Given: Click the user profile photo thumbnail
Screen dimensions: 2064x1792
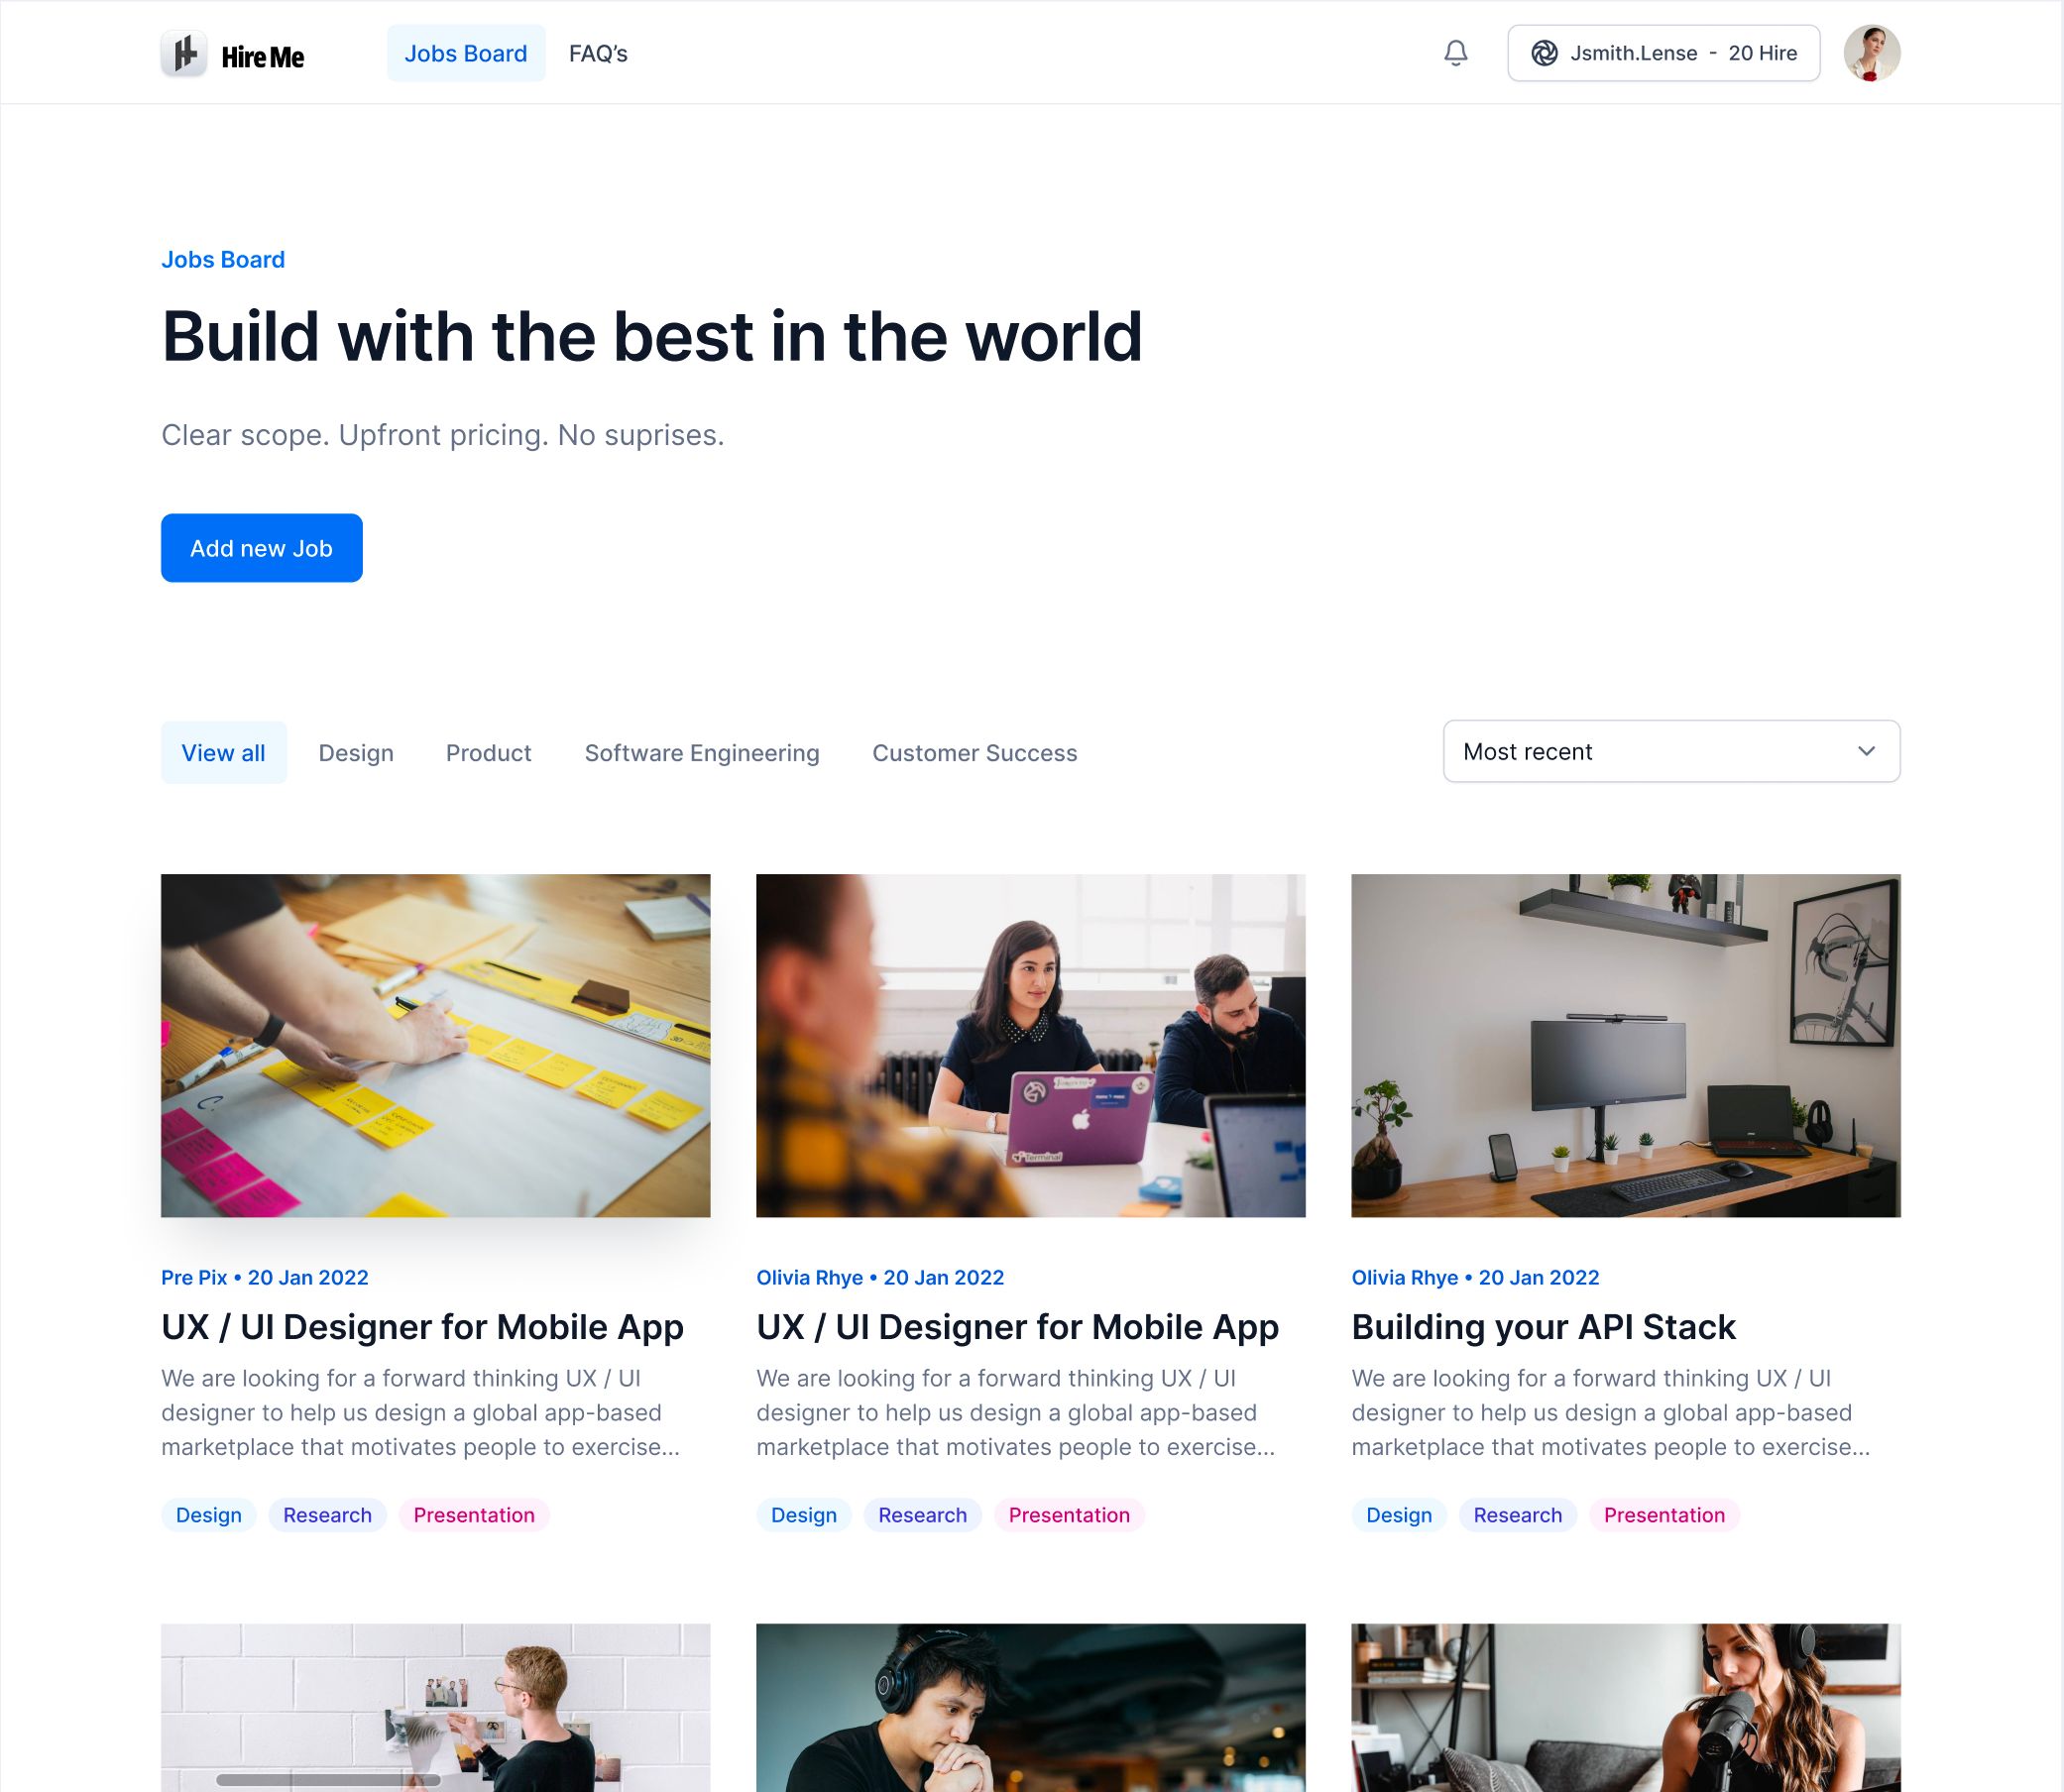Looking at the screenshot, I should [x=1873, y=53].
